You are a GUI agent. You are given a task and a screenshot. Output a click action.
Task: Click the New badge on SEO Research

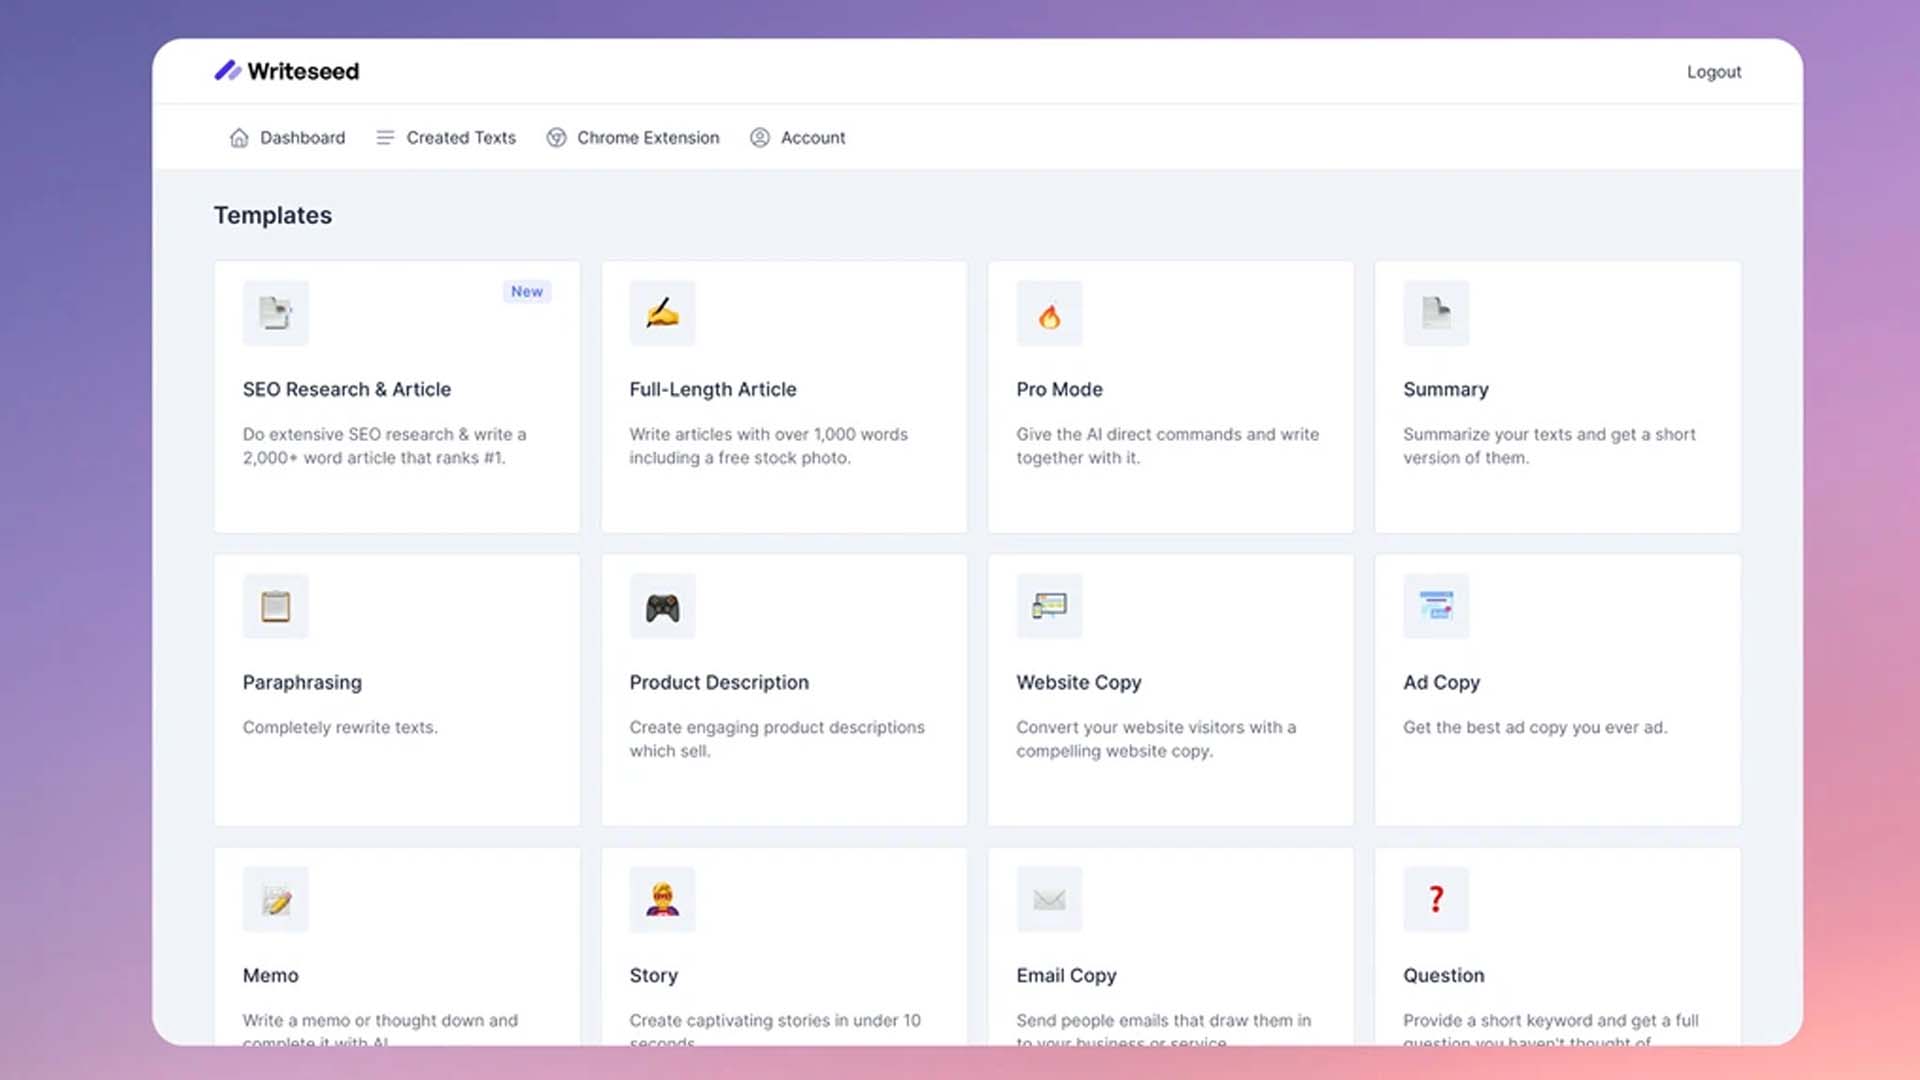pos(527,291)
